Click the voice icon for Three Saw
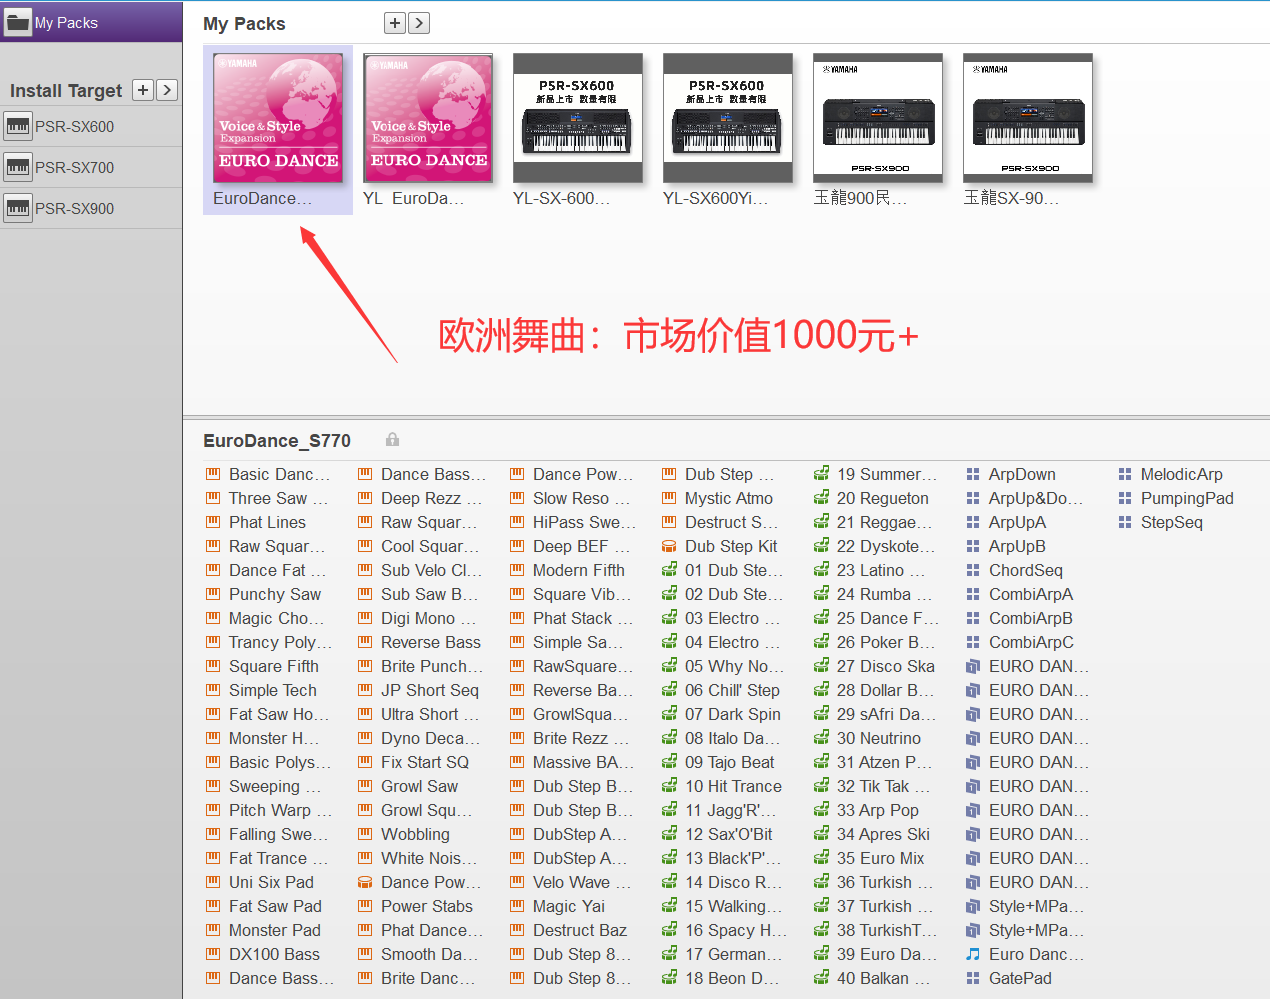Image resolution: width=1270 pixels, height=999 pixels. click(x=213, y=498)
